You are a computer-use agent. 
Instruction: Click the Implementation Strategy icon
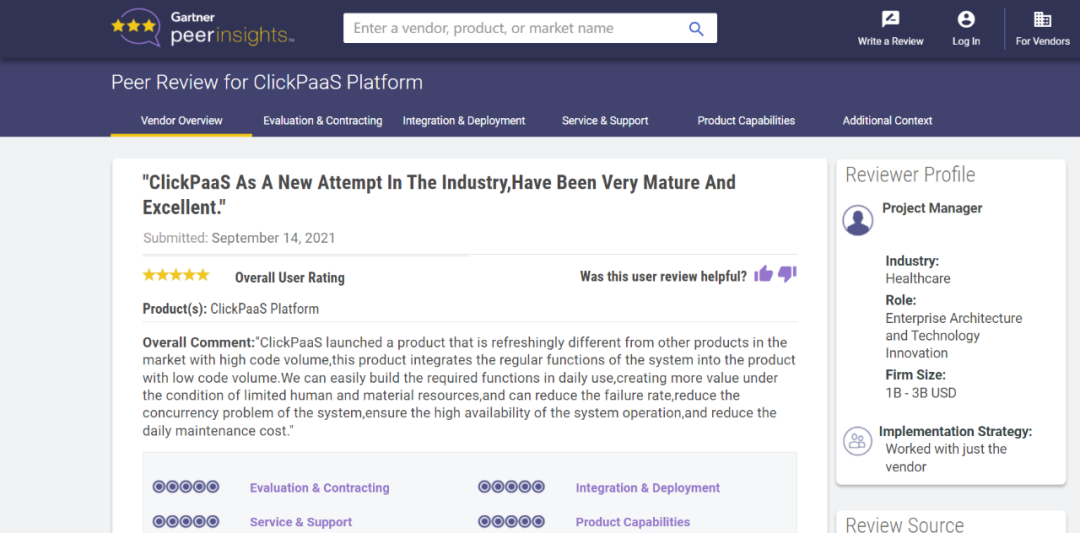tap(857, 441)
